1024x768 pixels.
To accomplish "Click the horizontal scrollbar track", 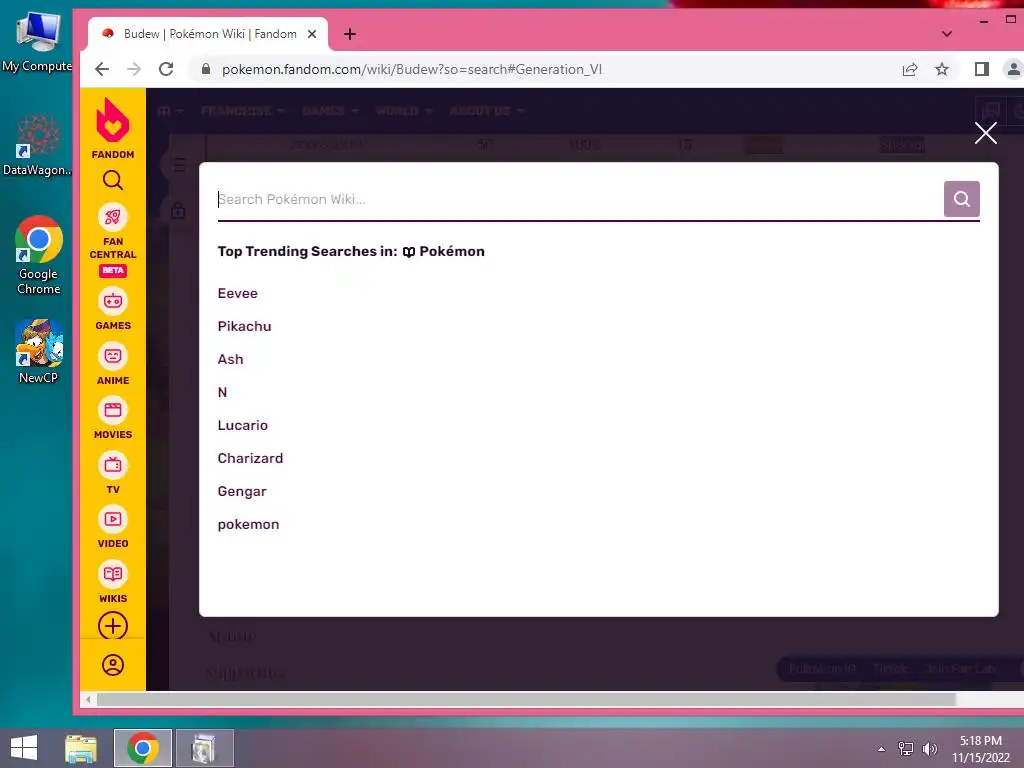I will (x=526, y=699).
